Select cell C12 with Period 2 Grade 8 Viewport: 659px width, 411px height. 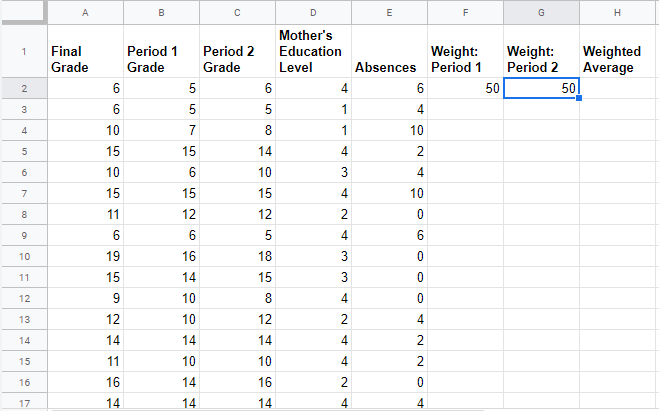237,298
